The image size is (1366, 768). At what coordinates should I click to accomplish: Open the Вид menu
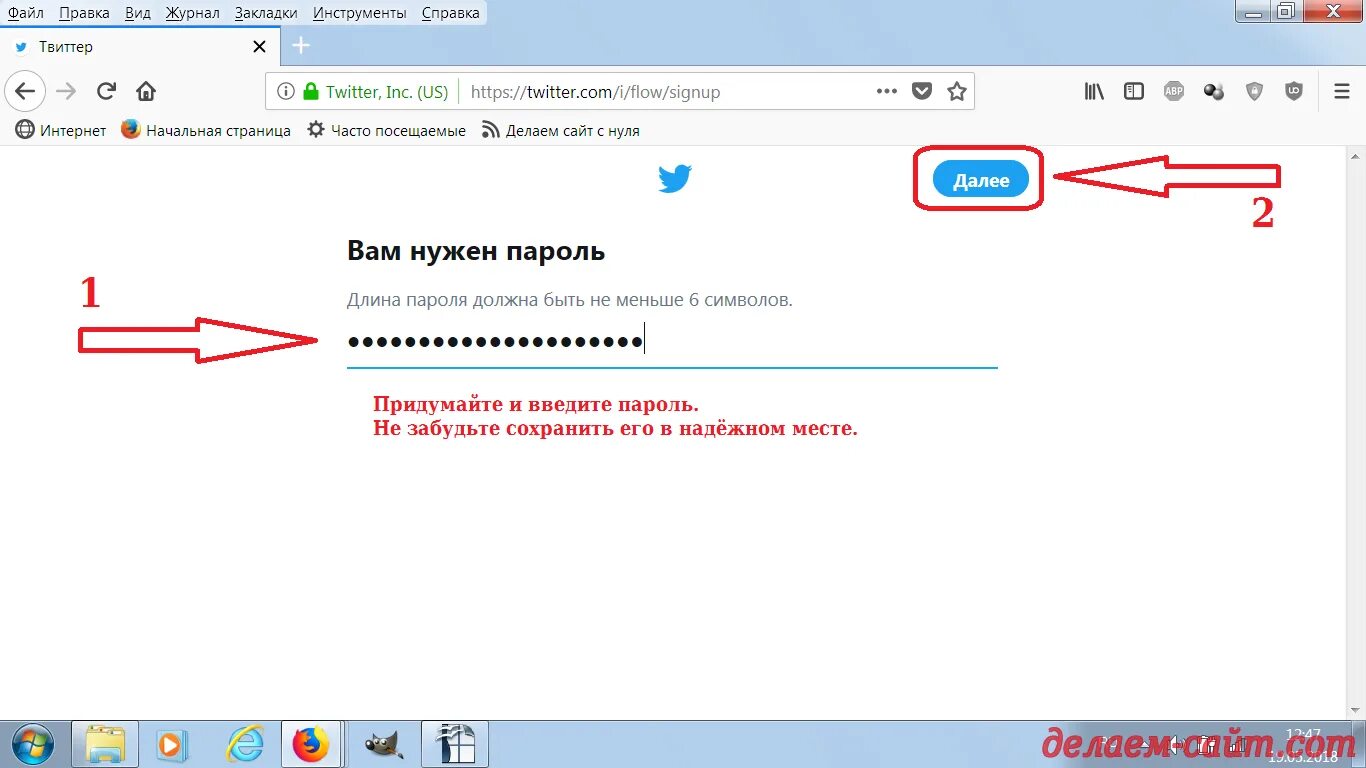pyautogui.click(x=138, y=13)
